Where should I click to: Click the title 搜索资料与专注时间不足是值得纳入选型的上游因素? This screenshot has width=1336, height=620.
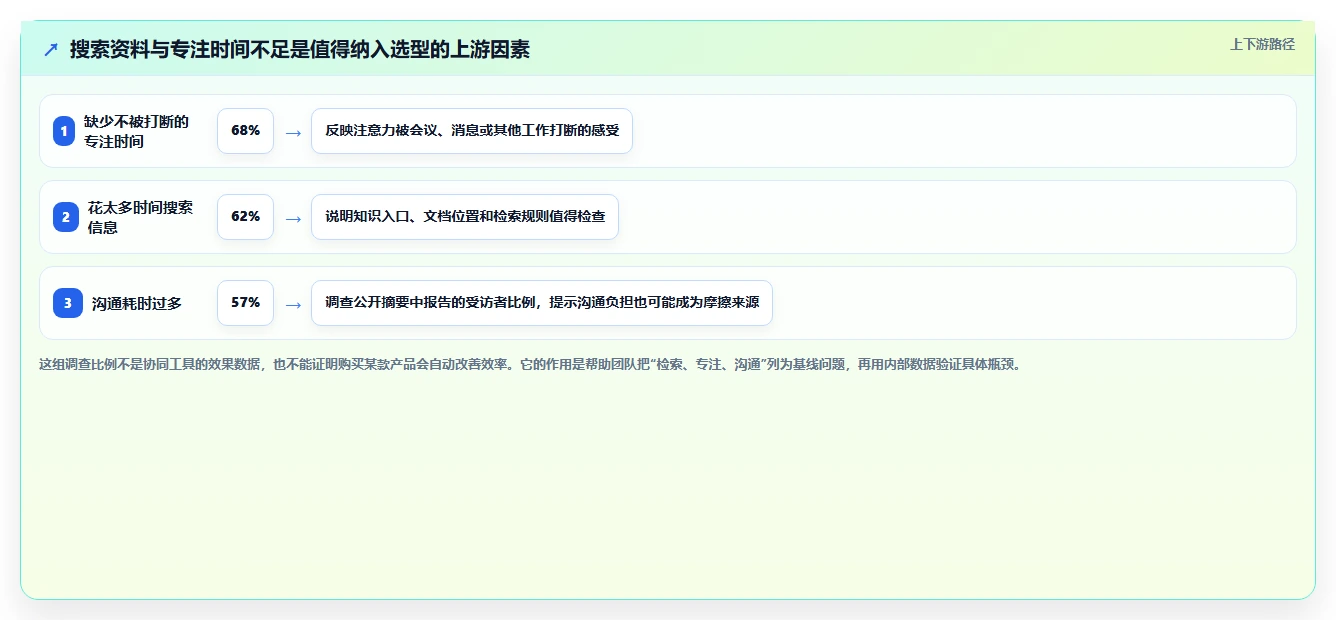point(299,49)
